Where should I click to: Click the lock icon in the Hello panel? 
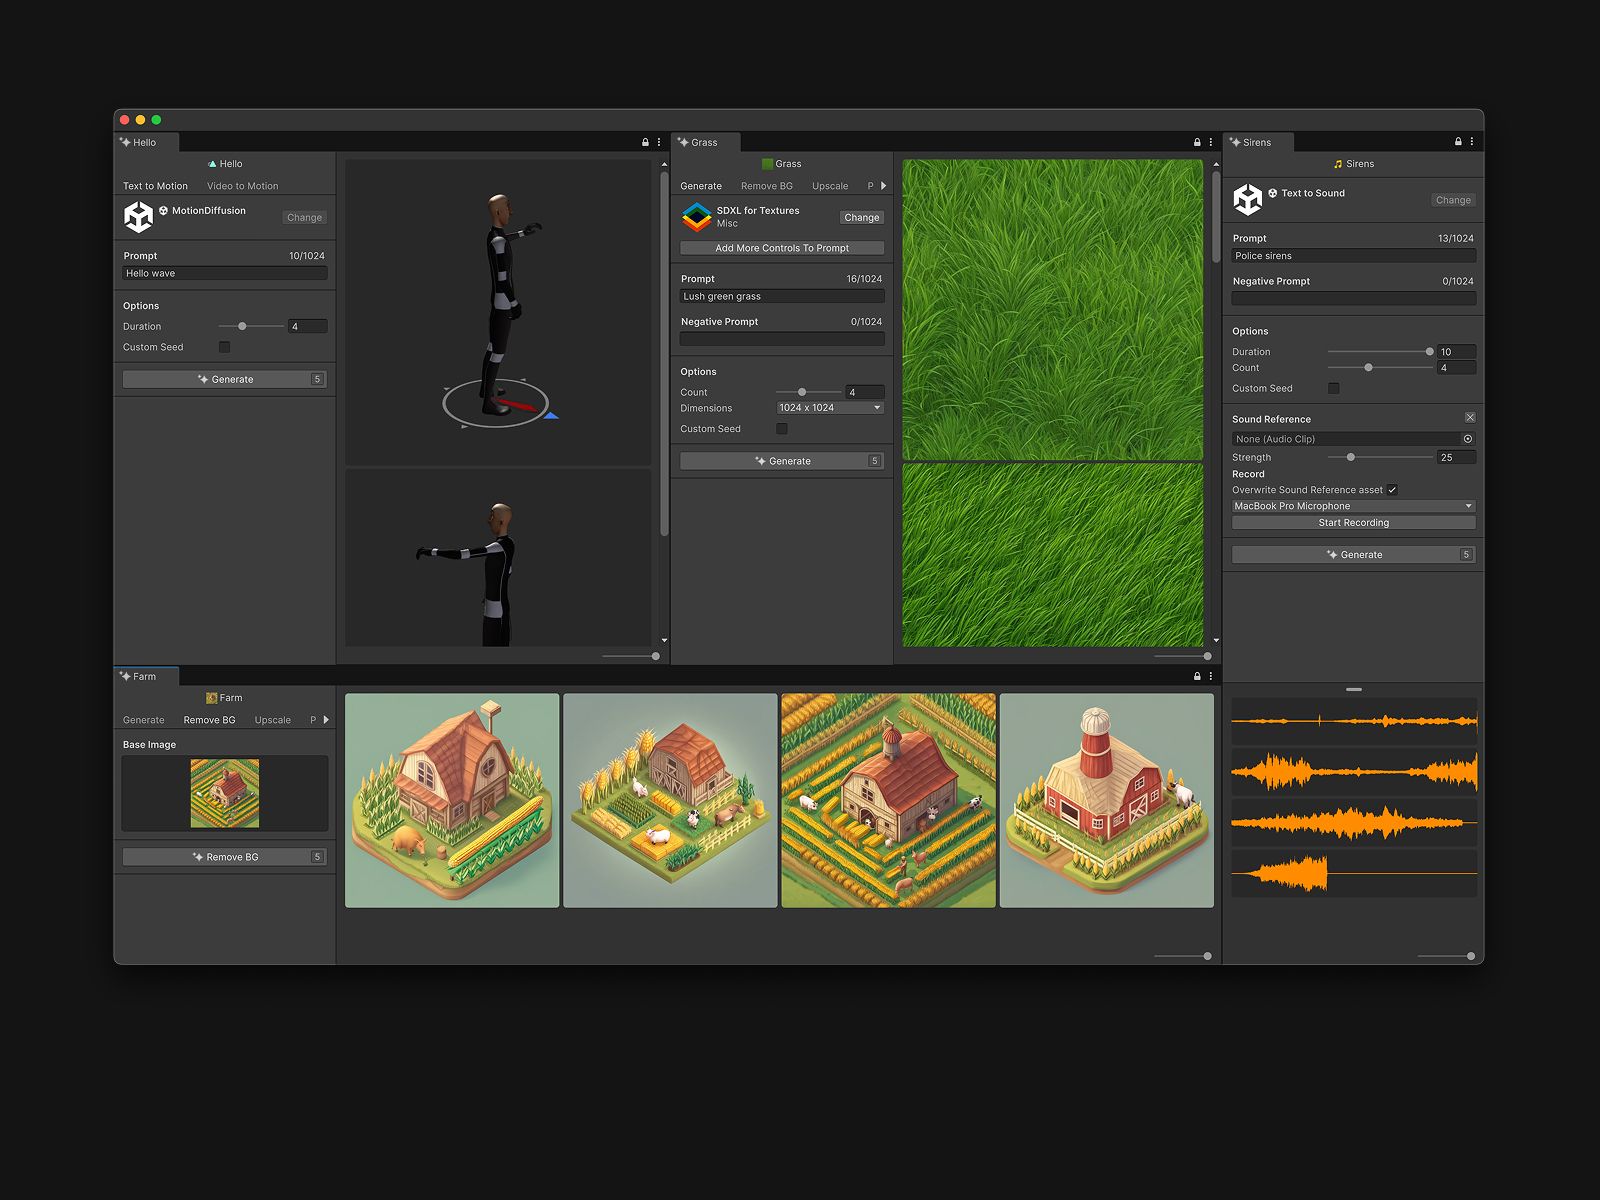pos(645,142)
